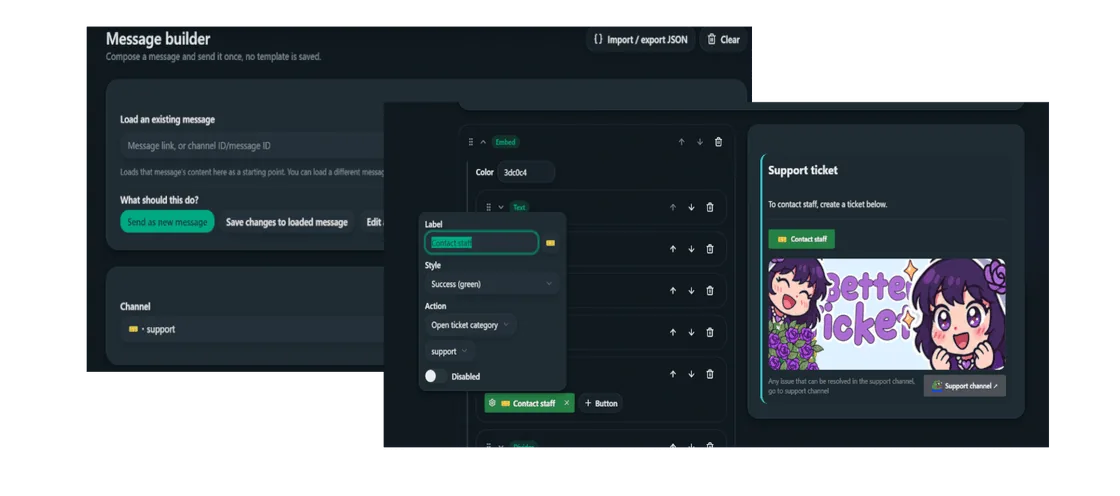
Task: Open the support channel selector
Action: coord(252,329)
